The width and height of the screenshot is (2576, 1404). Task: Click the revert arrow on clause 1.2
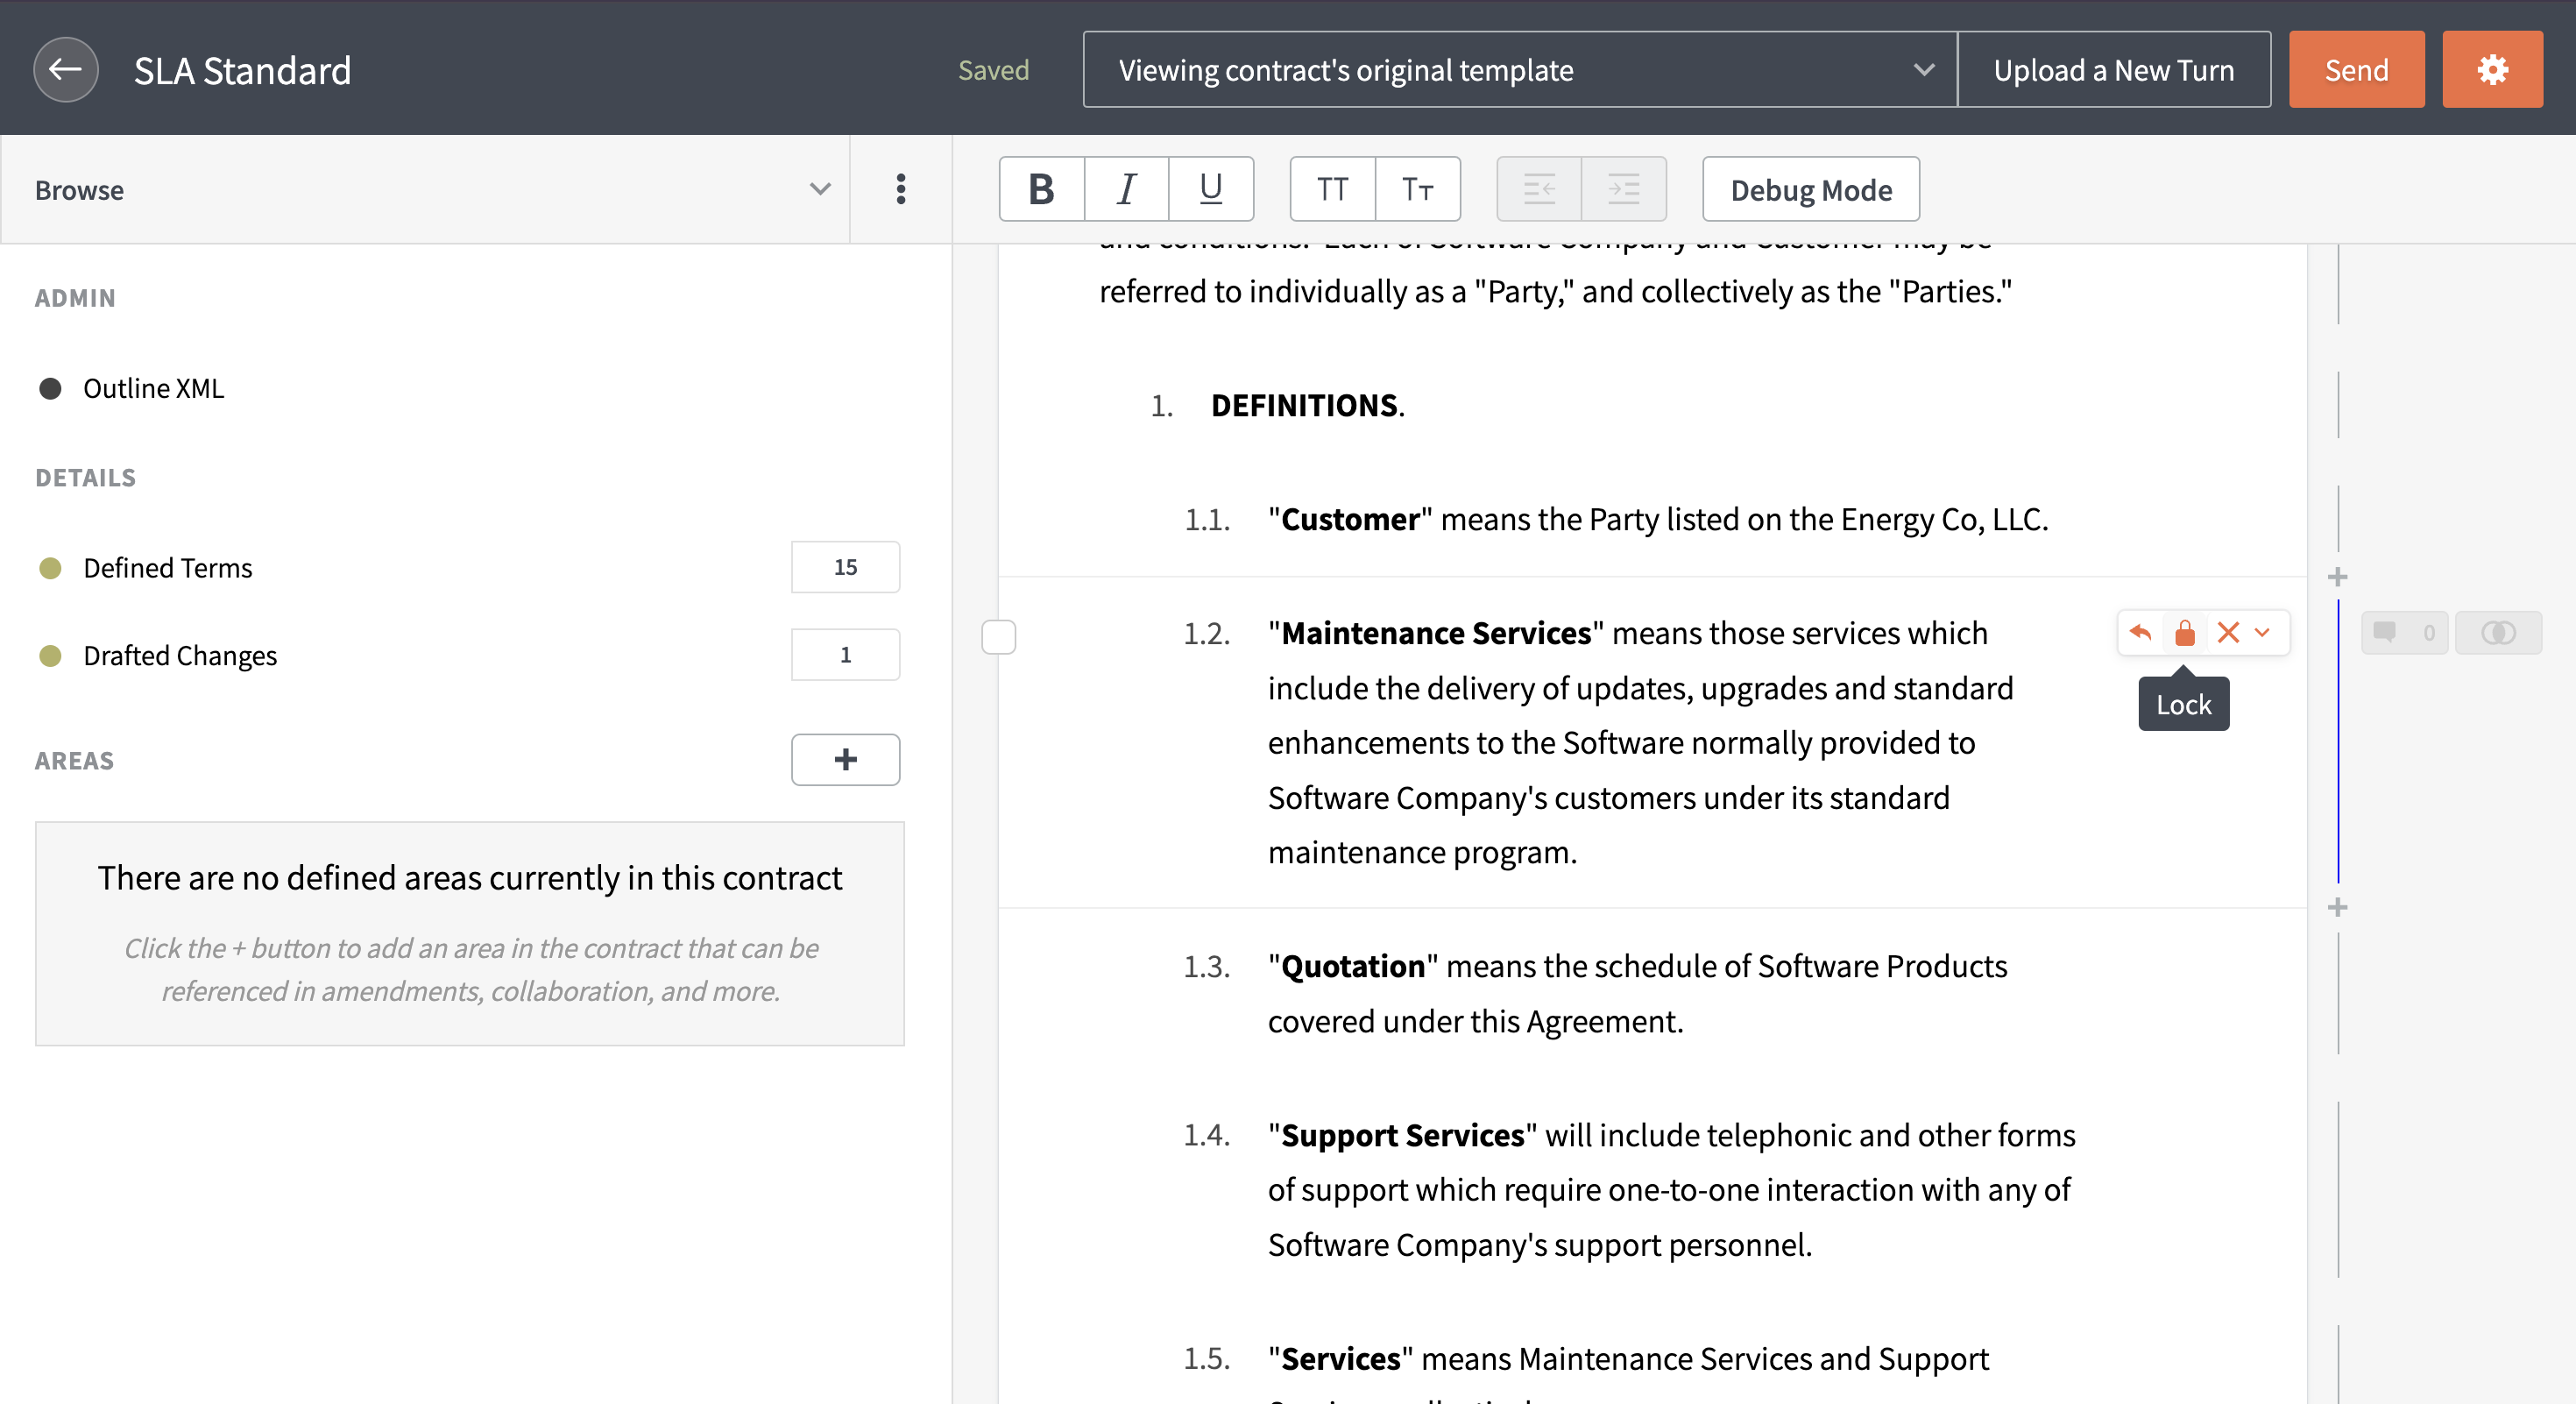tap(2140, 633)
